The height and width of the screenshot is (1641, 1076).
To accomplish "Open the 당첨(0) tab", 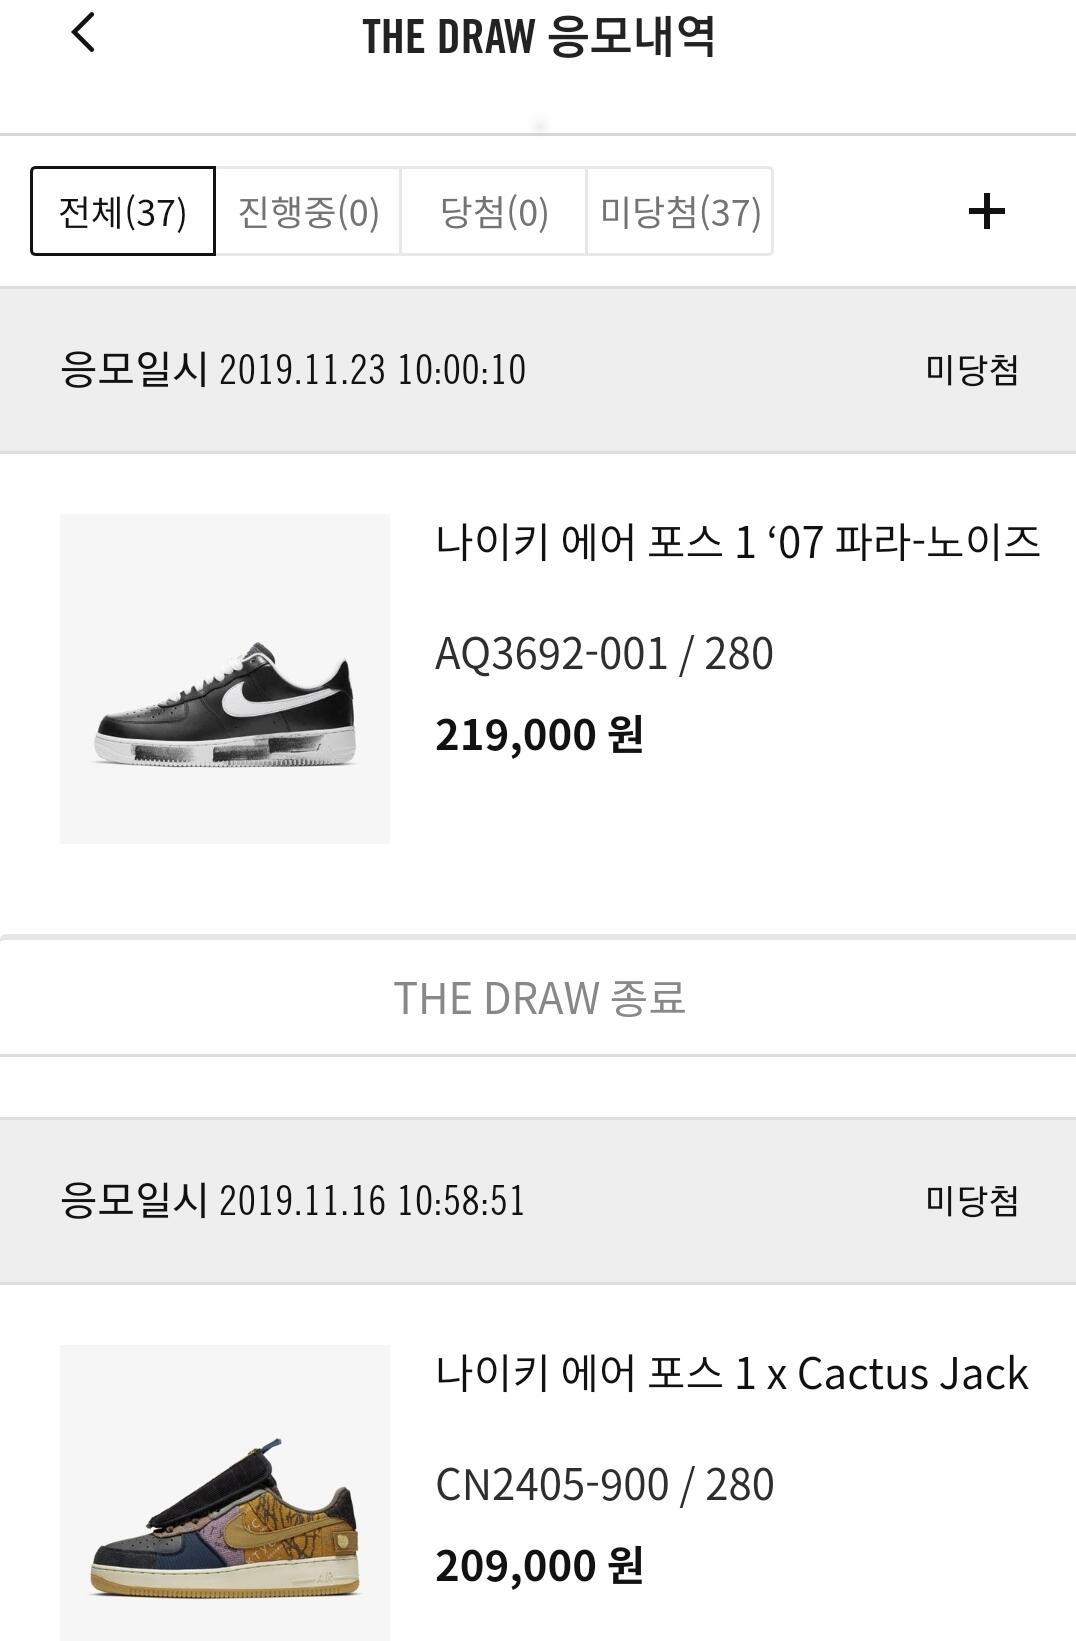I will [x=494, y=211].
